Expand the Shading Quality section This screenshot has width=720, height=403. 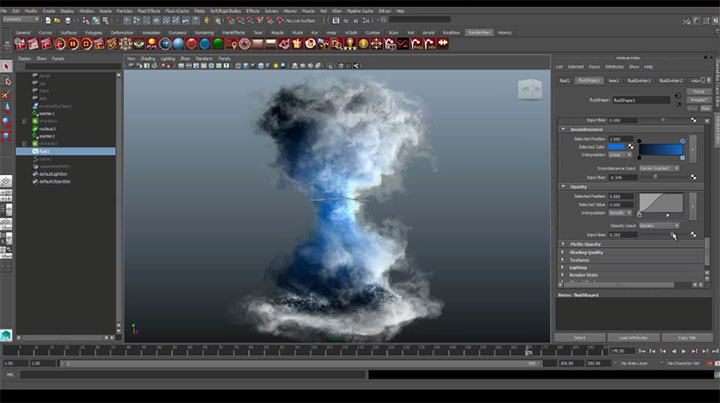click(563, 252)
